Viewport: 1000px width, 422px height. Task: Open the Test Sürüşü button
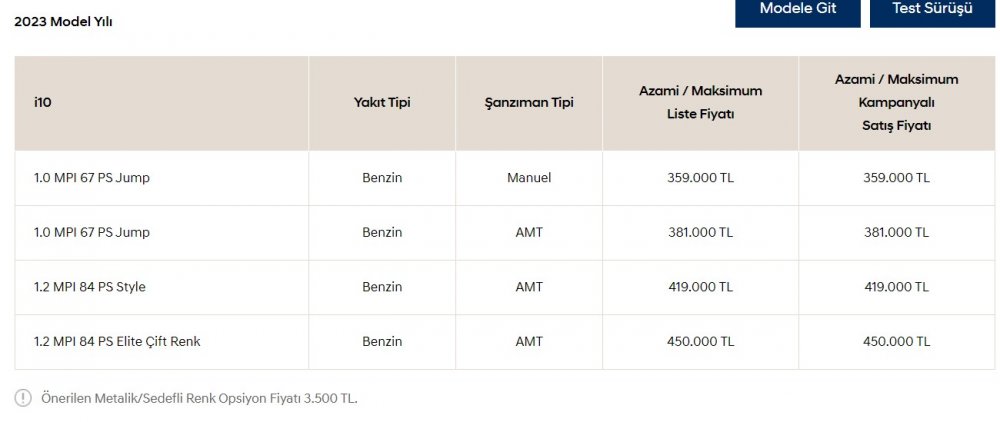(932, 11)
